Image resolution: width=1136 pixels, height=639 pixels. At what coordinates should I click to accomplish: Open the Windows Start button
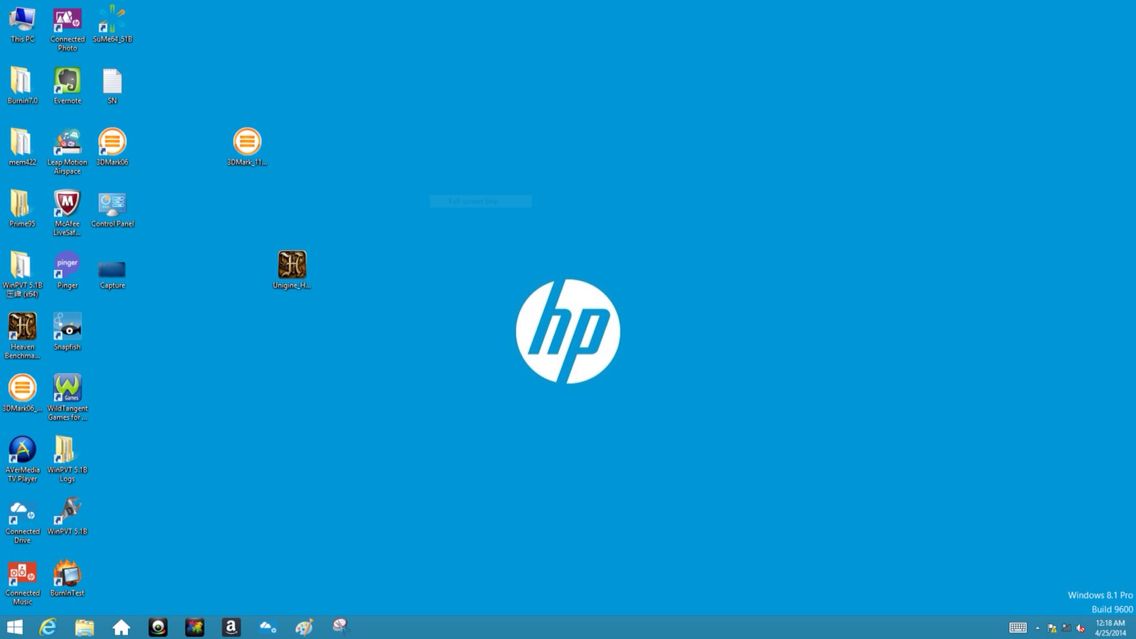click(14, 627)
